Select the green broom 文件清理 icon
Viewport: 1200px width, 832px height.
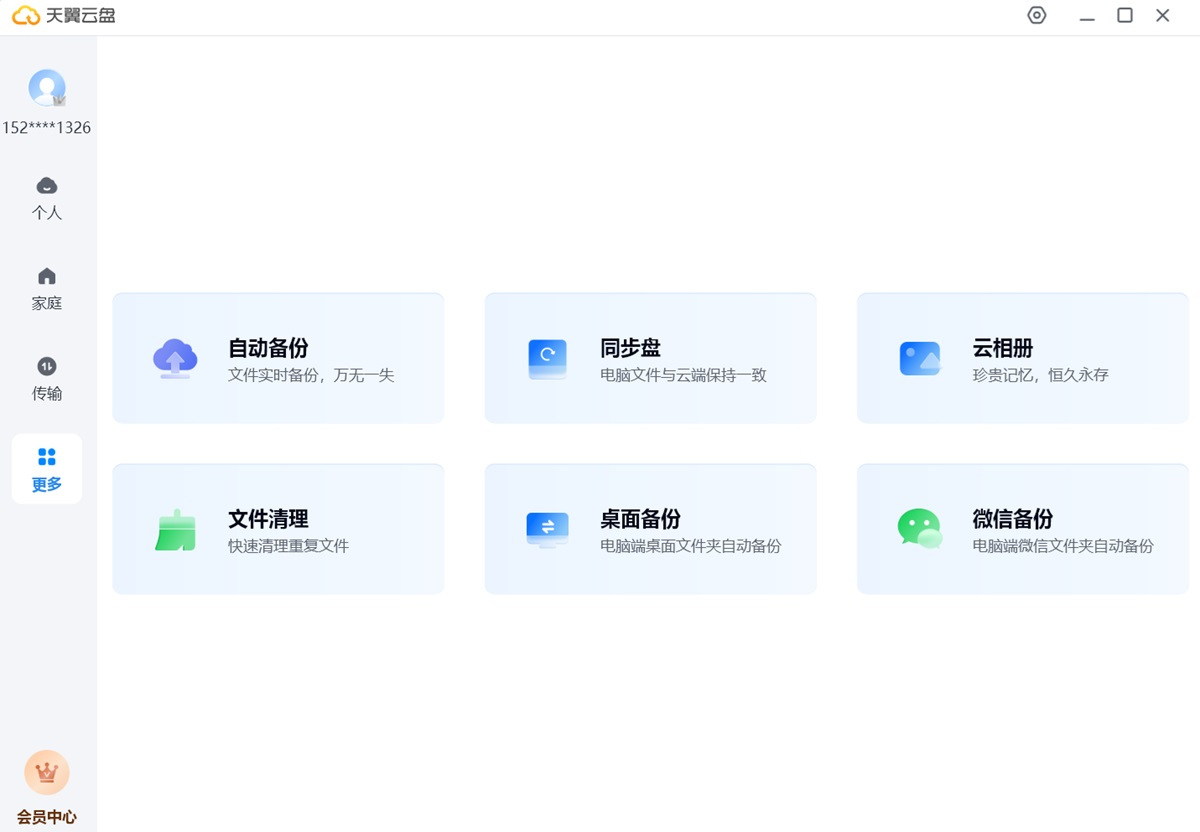tap(175, 530)
